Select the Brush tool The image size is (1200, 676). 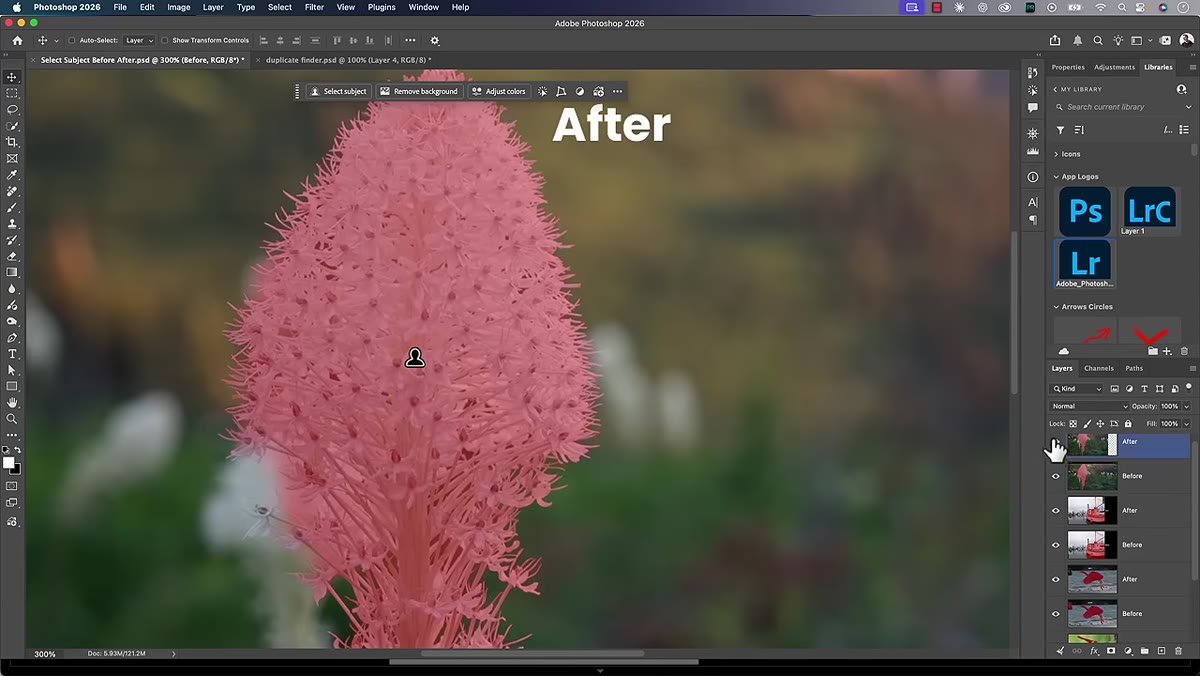click(12, 207)
